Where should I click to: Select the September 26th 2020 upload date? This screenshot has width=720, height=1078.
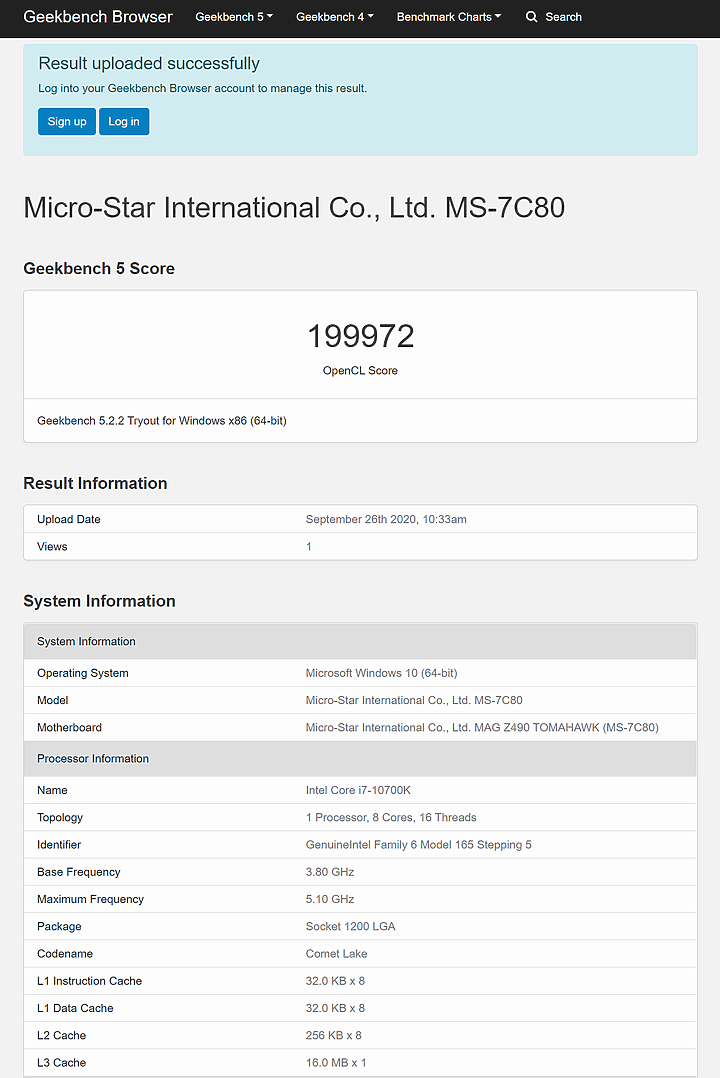pyautogui.click(x=386, y=519)
